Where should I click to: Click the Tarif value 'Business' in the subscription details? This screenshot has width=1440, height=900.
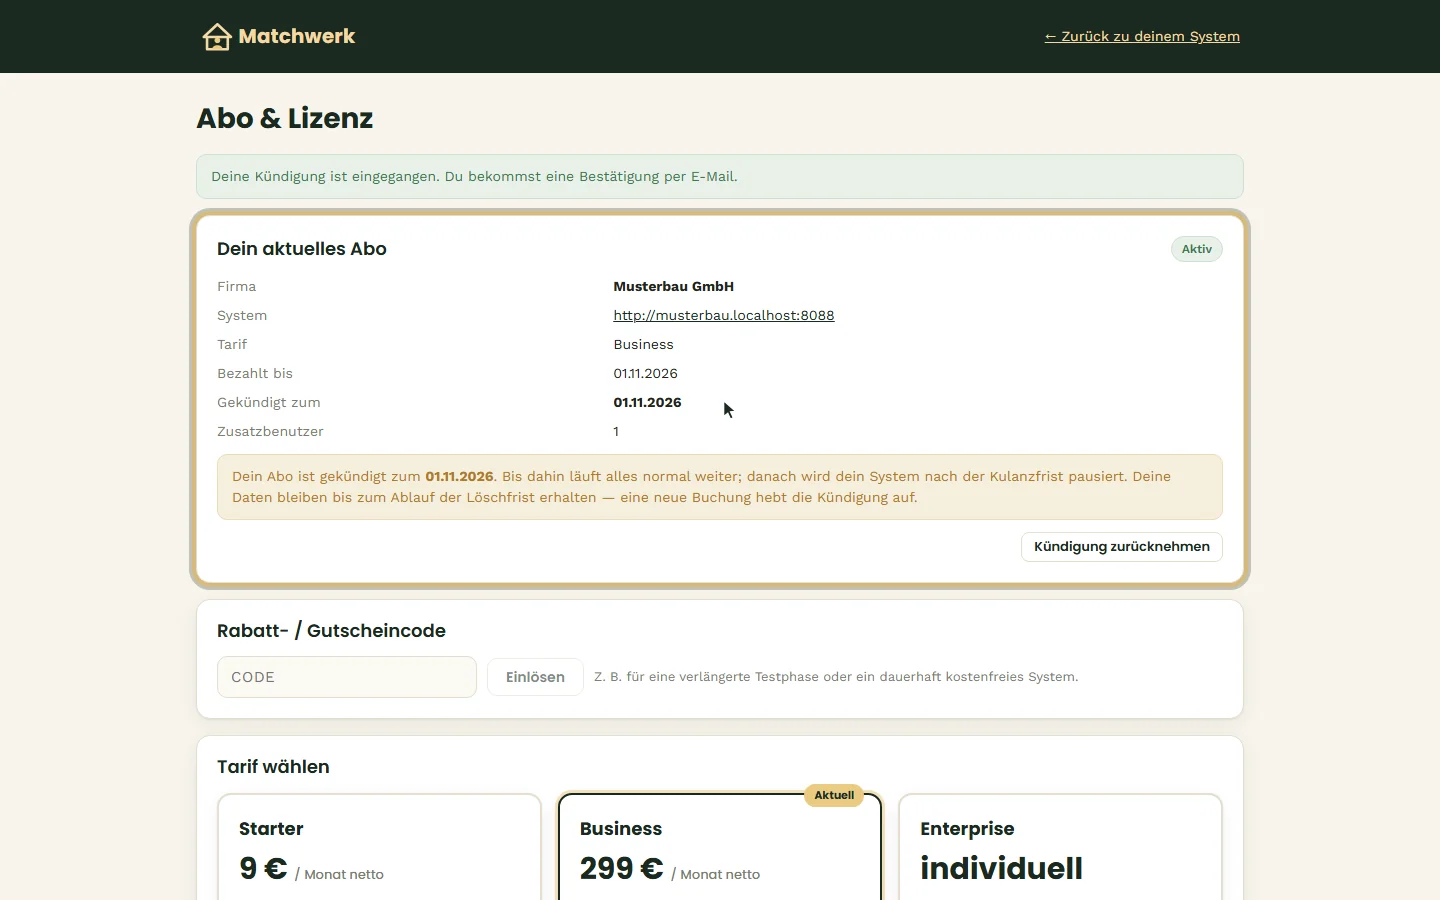click(643, 344)
